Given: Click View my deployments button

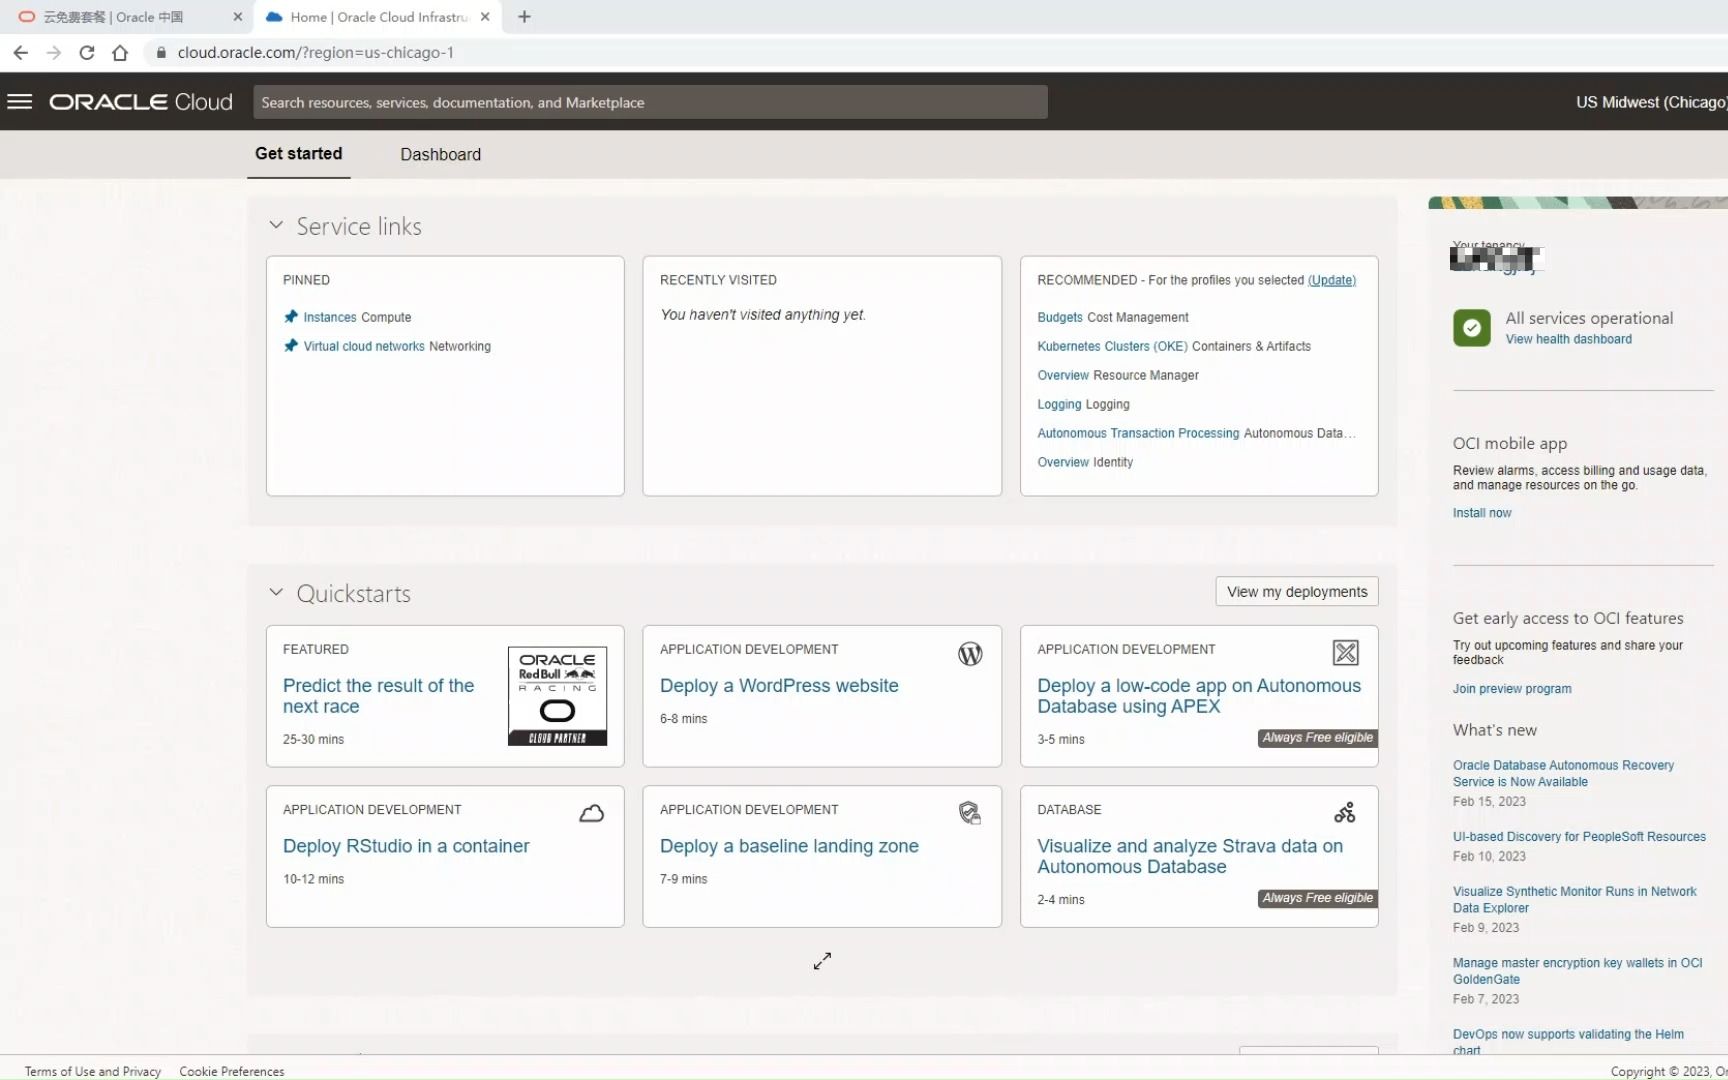Looking at the screenshot, I should [x=1297, y=592].
